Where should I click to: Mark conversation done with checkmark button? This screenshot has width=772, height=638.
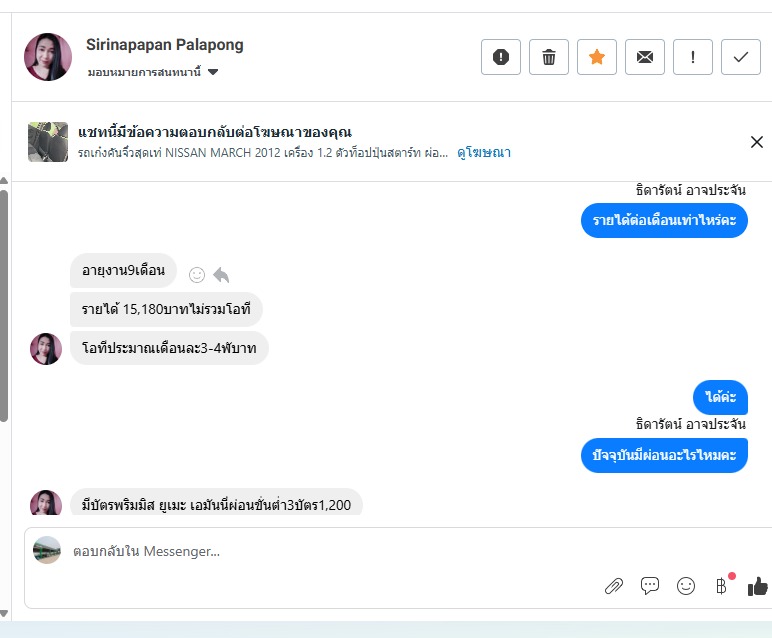point(741,57)
